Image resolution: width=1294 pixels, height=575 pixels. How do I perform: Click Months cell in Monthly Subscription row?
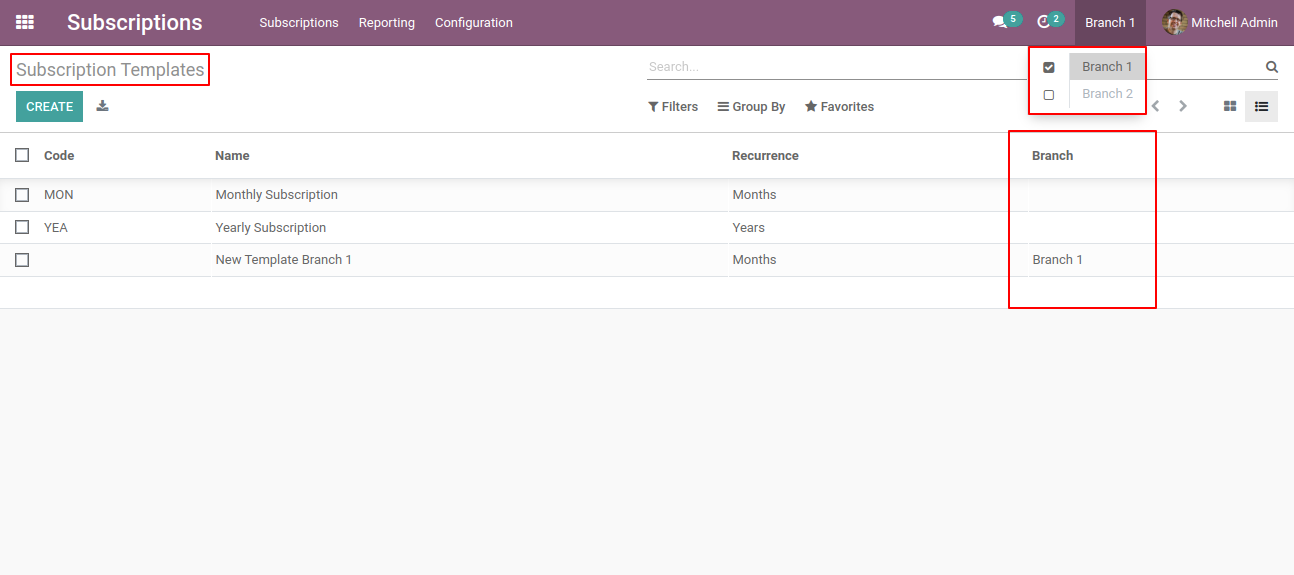(x=754, y=195)
